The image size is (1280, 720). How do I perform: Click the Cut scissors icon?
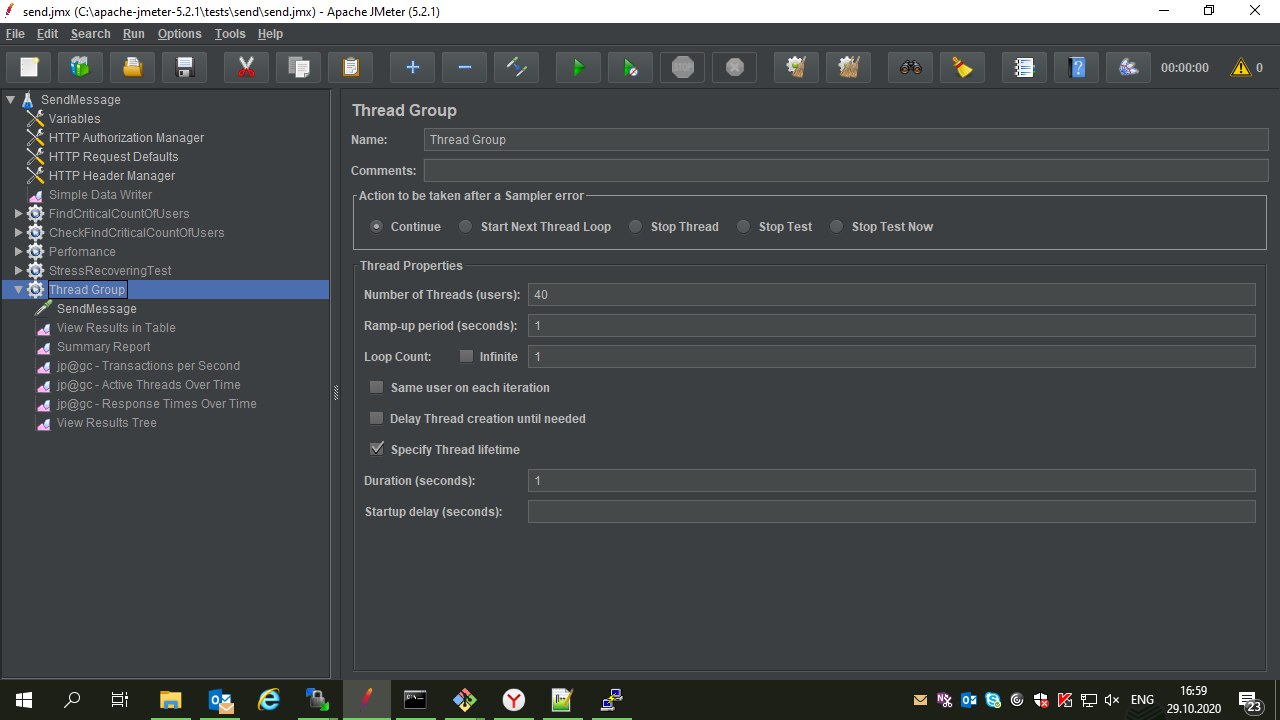point(246,68)
